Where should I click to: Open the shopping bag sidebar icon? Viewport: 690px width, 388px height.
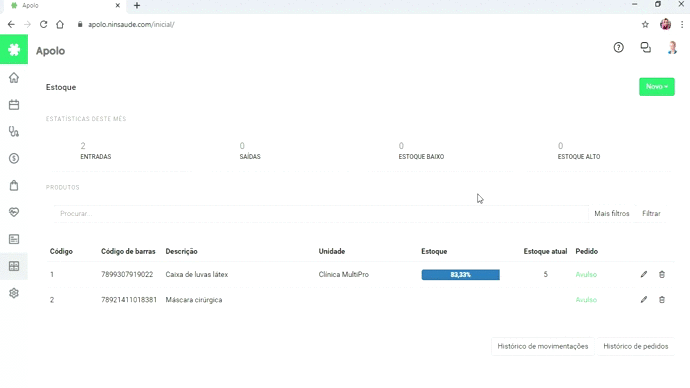14,185
